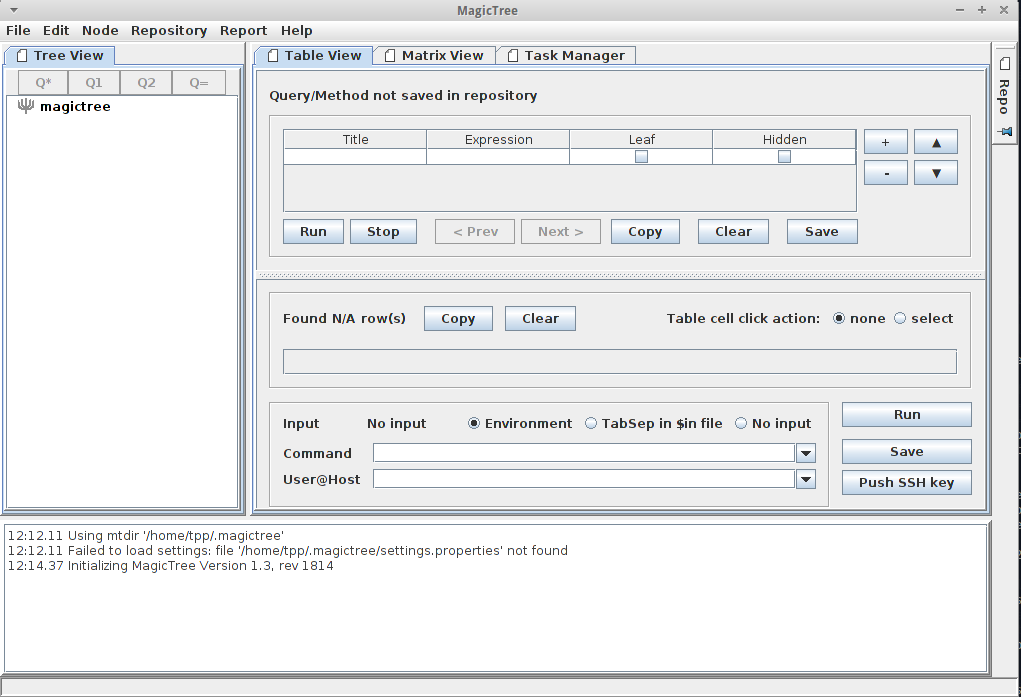
Task: Open the User@Host dropdown arrow
Action: 806,479
